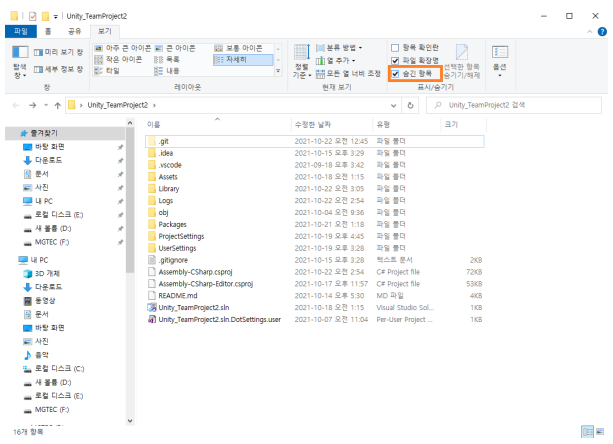Switch to the 공유 share tab
The width and height of the screenshot is (613, 444).
(74, 31)
